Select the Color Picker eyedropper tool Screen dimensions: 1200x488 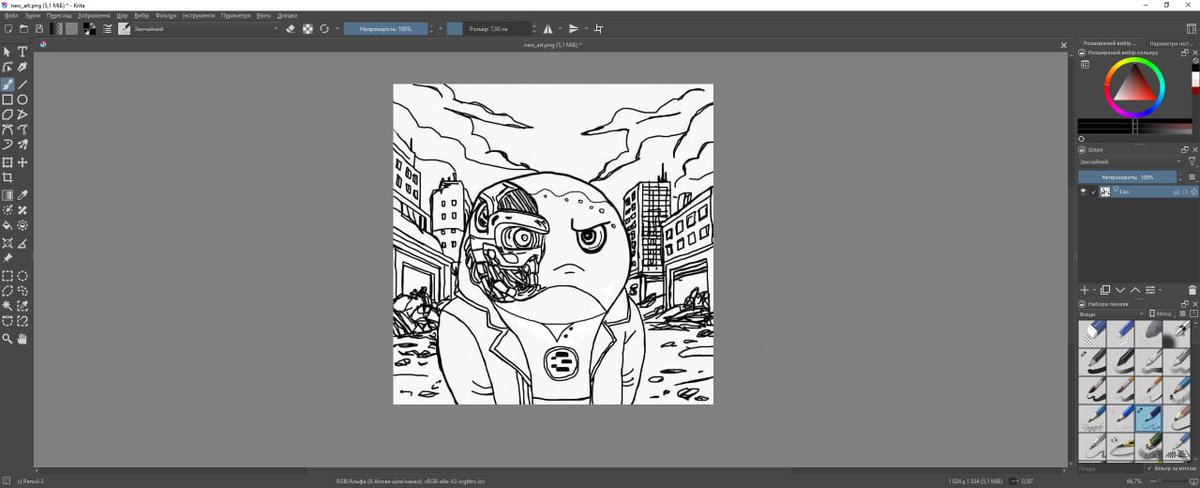pyautogui.click(x=22, y=195)
